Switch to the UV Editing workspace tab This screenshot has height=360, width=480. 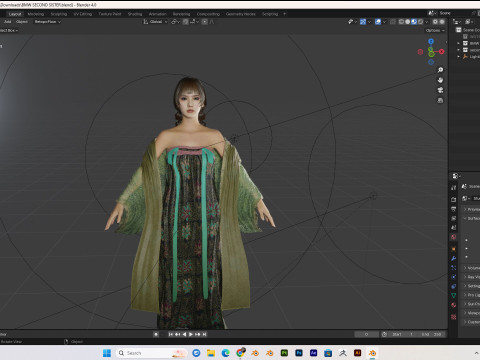click(83, 14)
